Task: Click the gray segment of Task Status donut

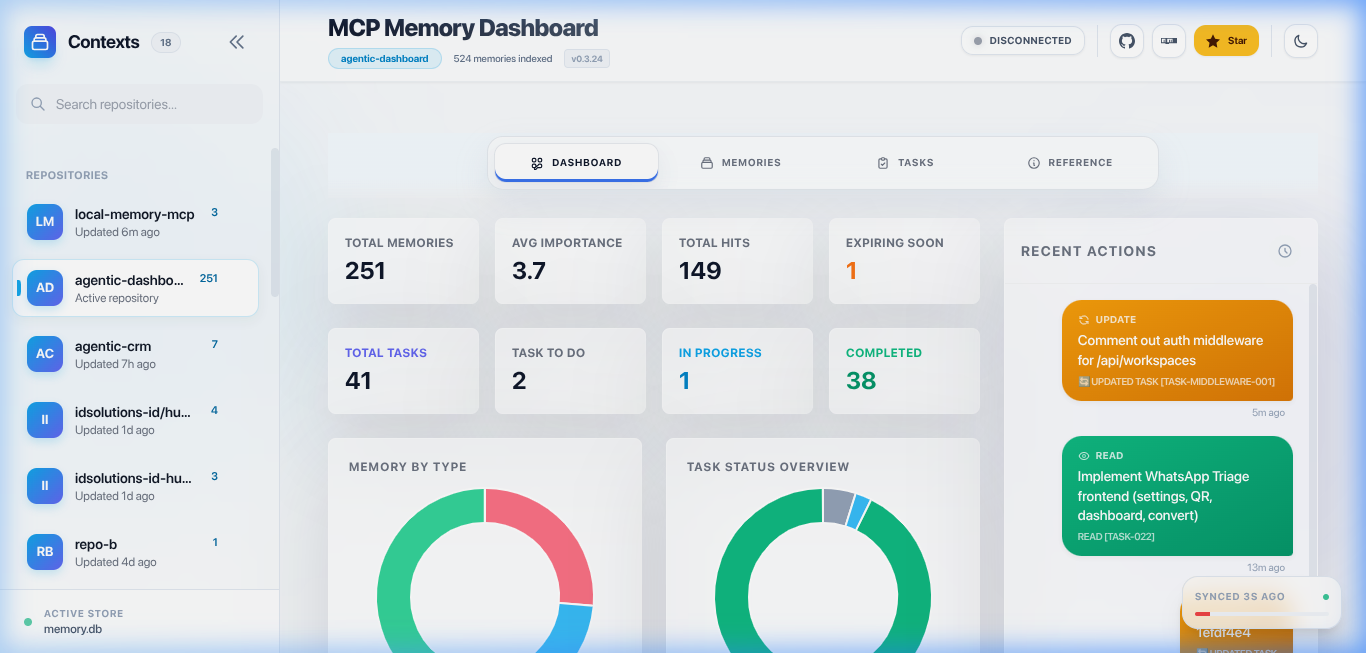Action: tap(837, 506)
